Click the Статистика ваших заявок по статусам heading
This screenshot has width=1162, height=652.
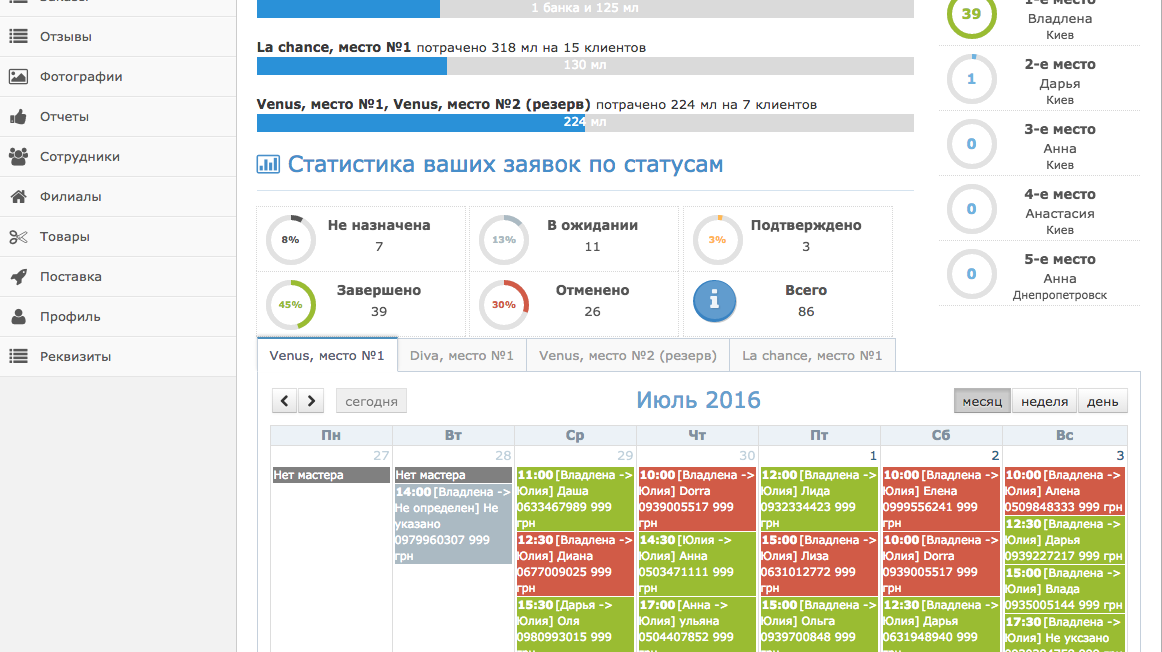click(x=505, y=164)
